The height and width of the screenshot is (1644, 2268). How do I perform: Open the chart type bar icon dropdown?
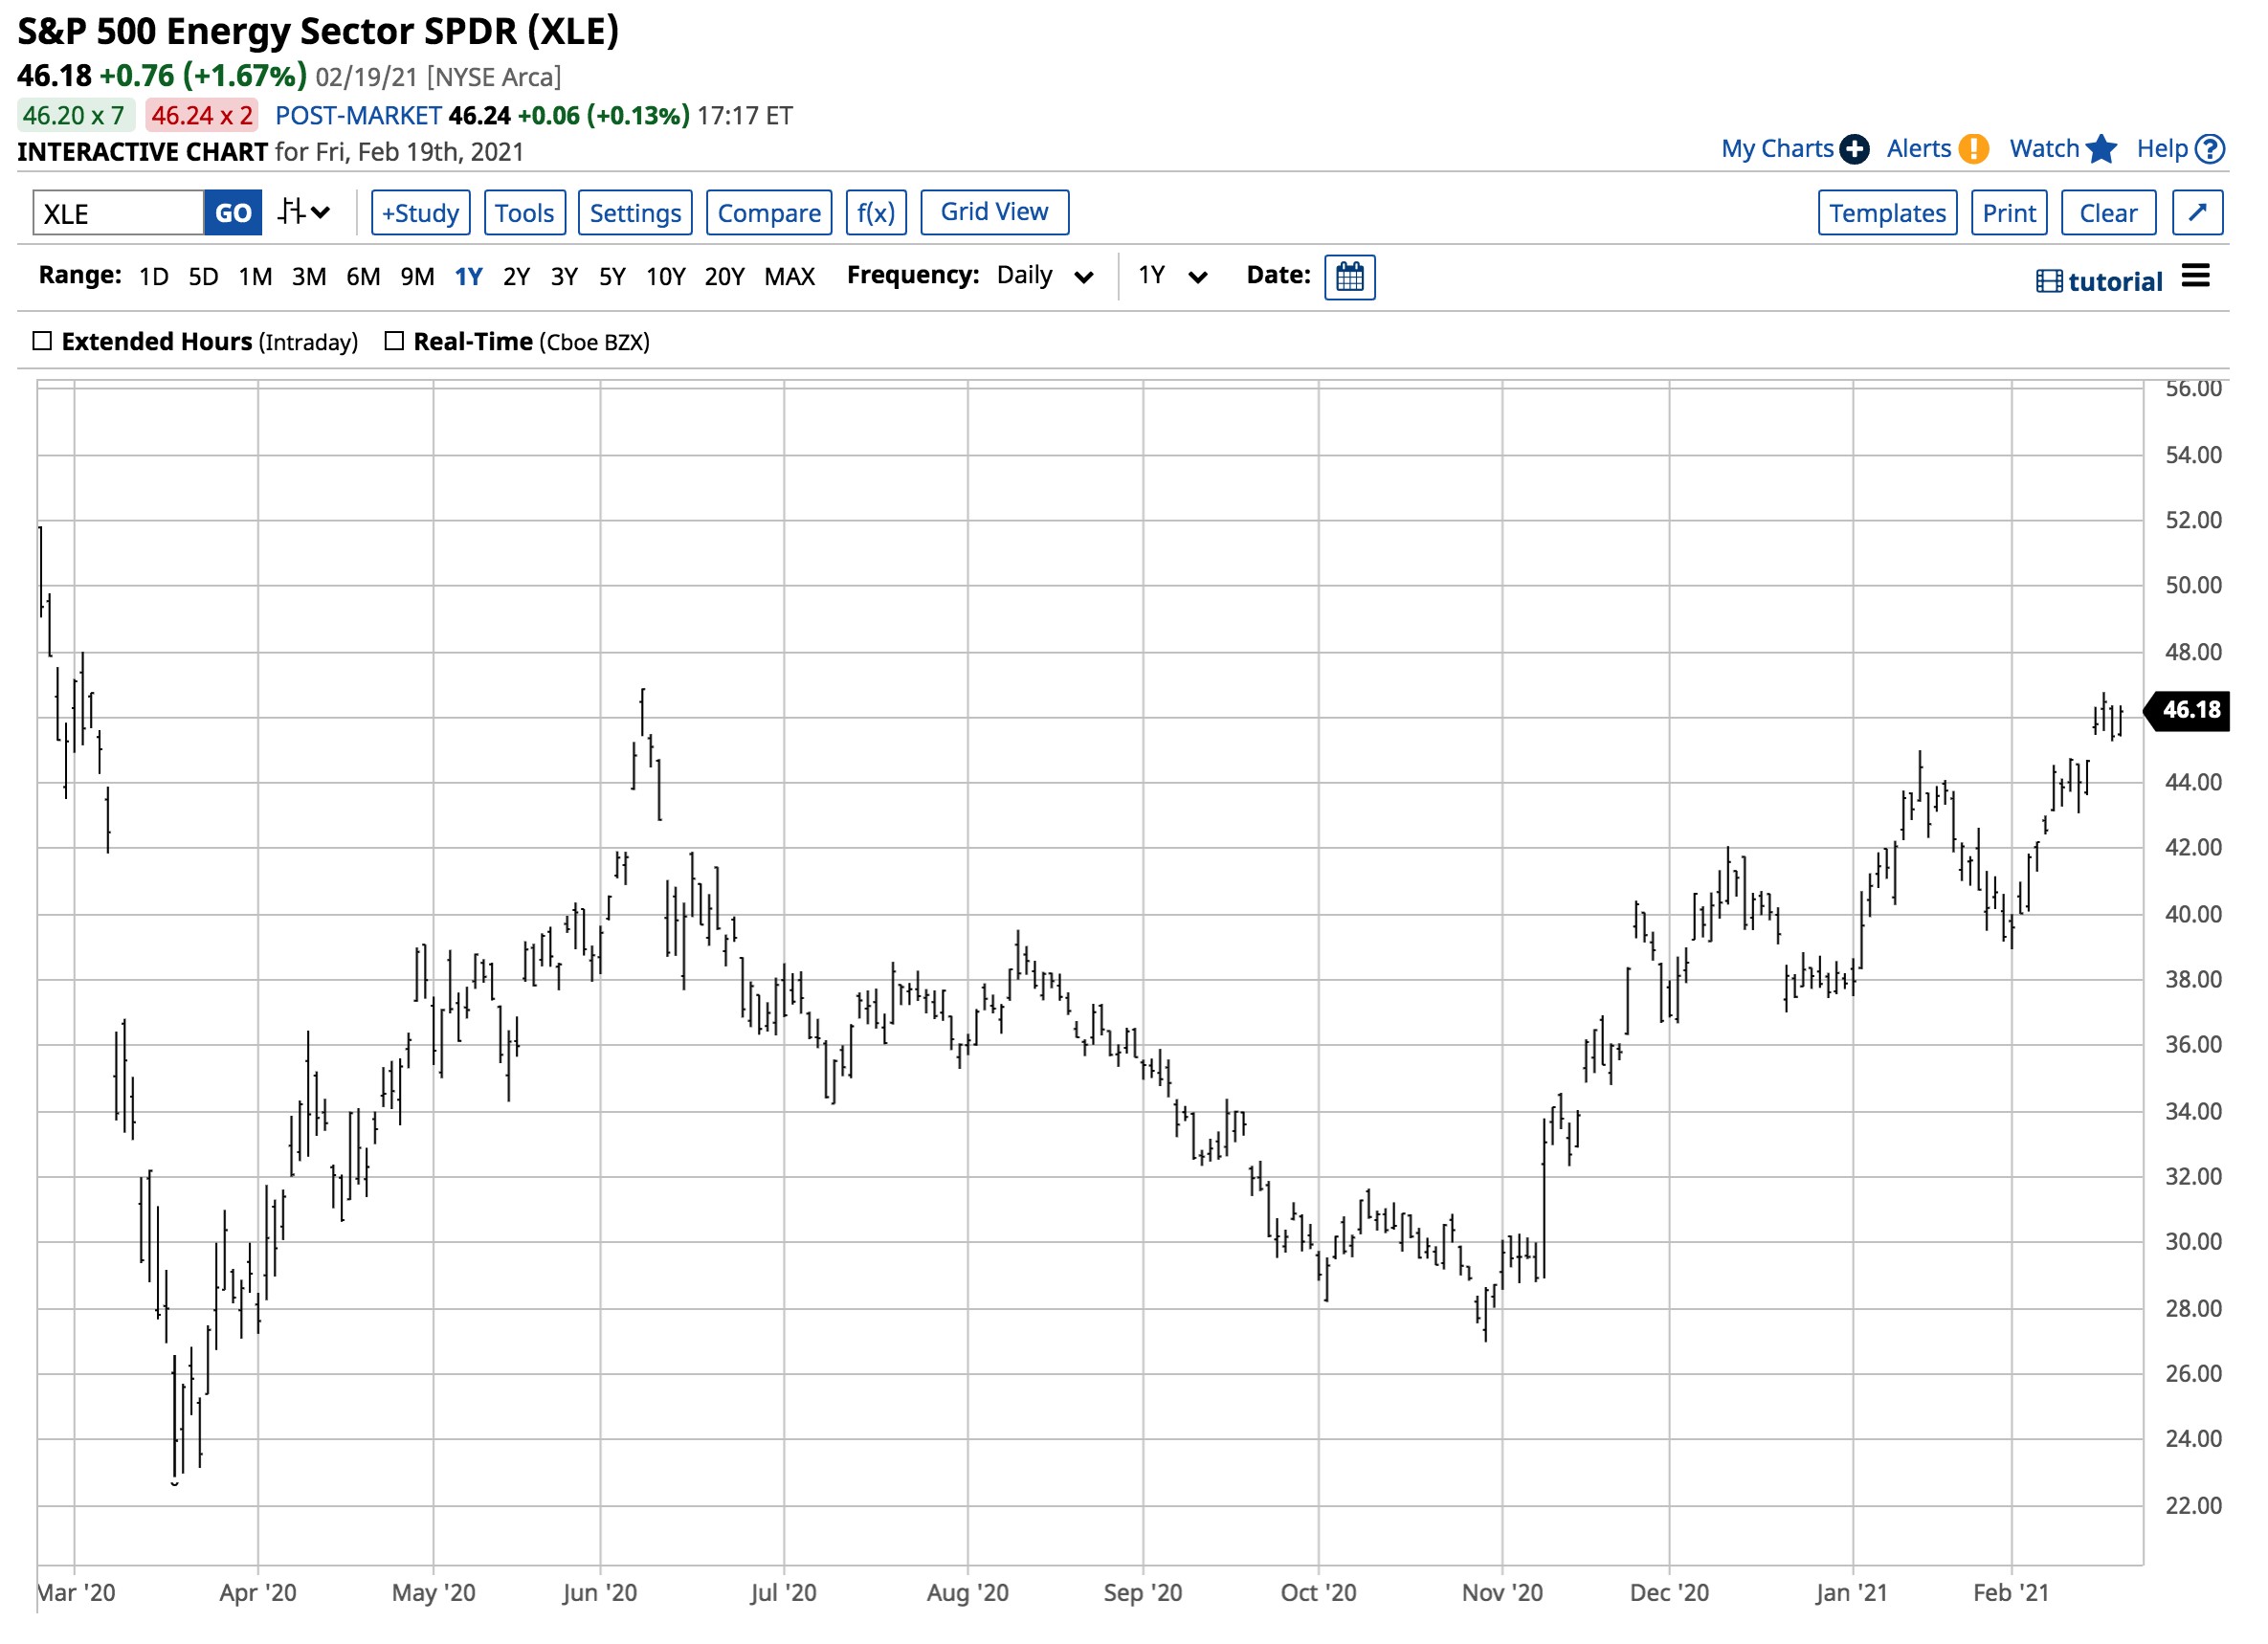(x=304, y=213)
